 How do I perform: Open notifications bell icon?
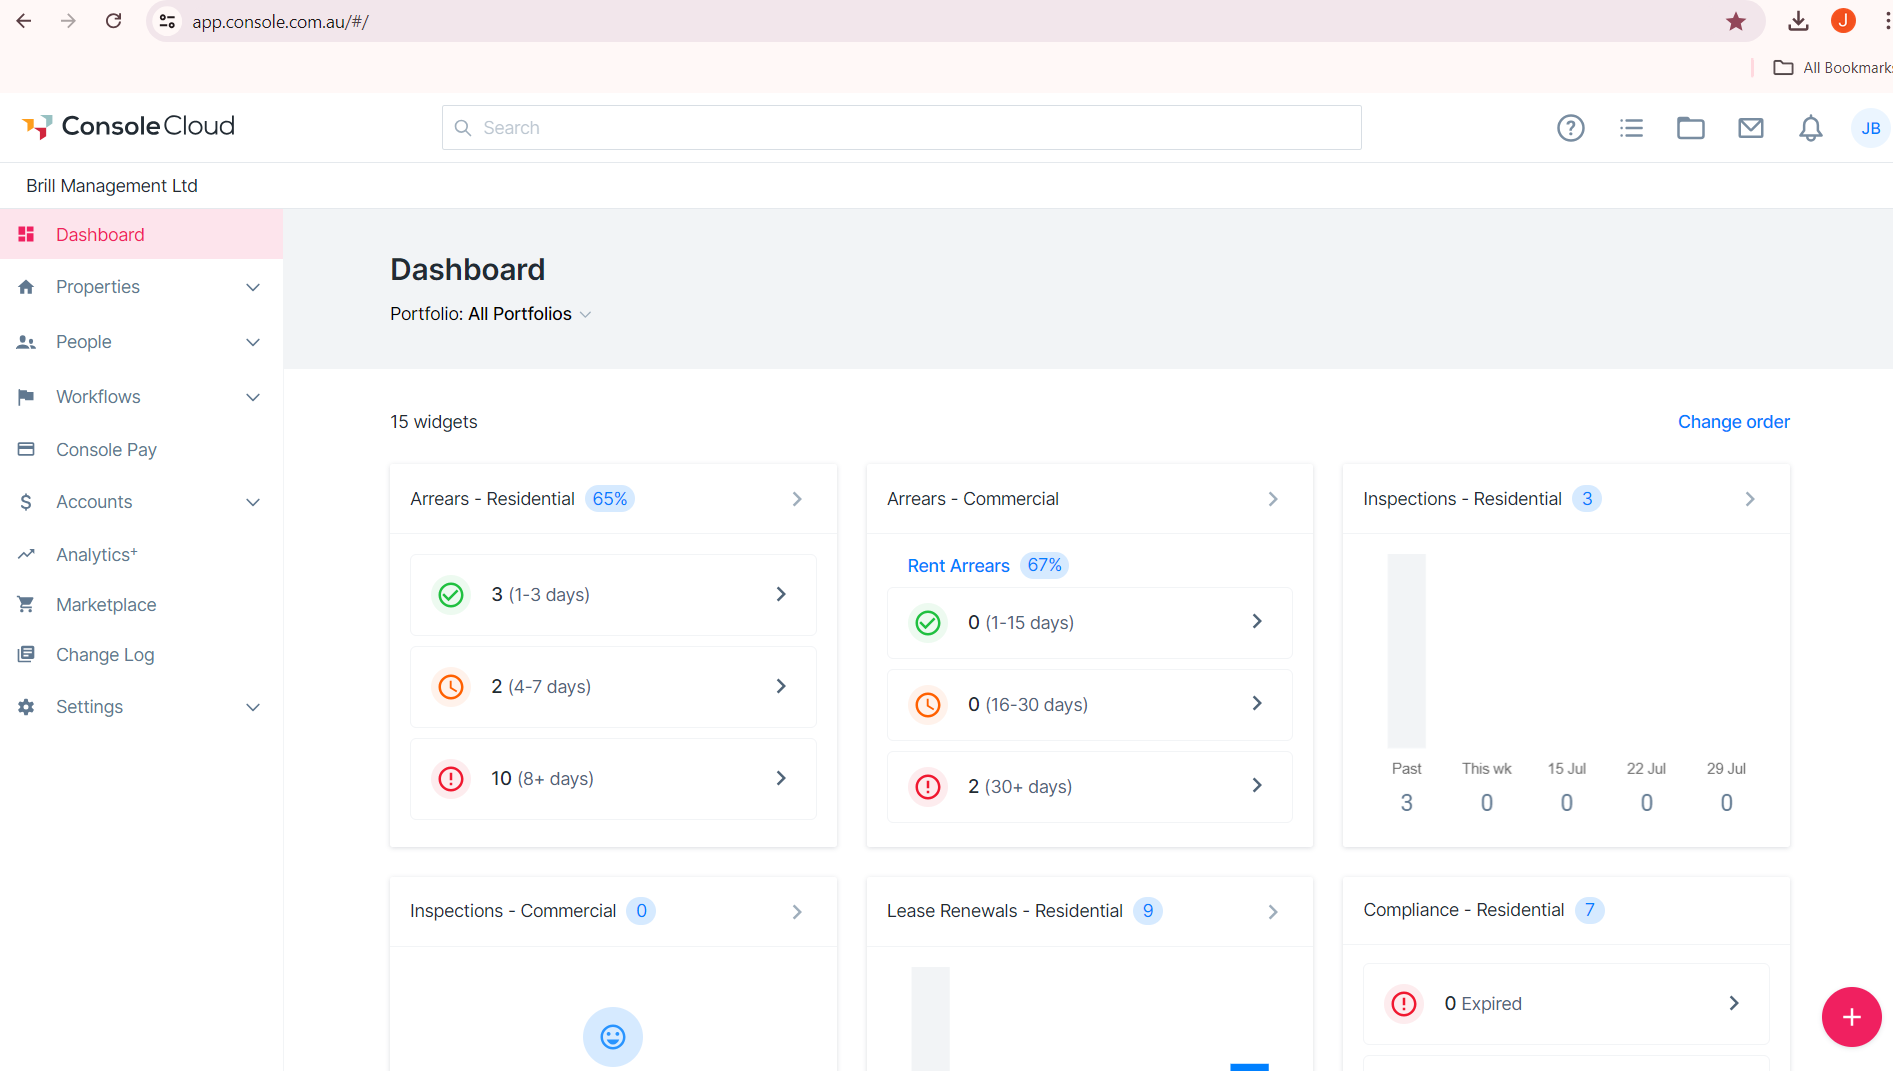1811,128
